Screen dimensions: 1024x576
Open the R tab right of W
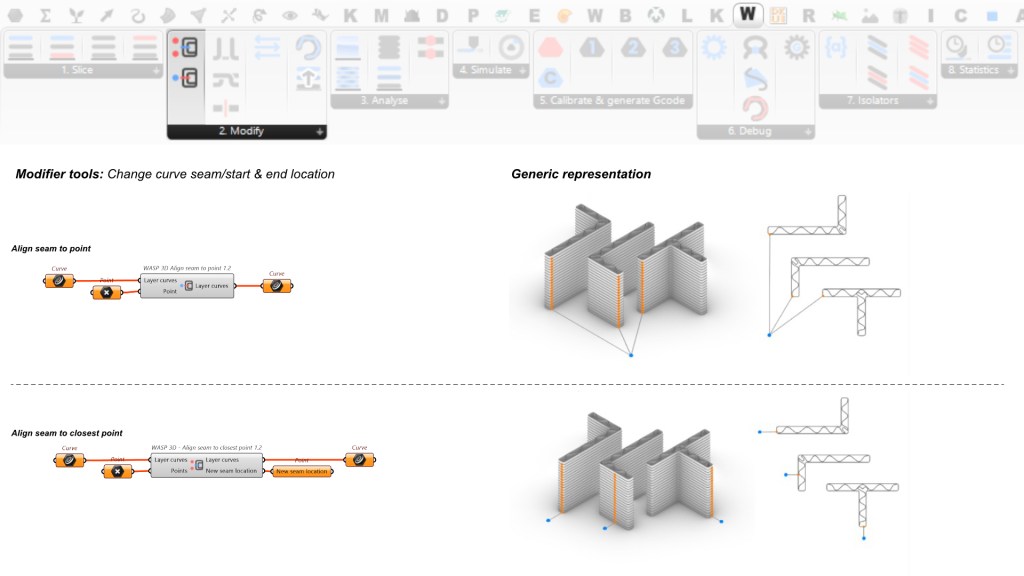click(x=808, y=16)
